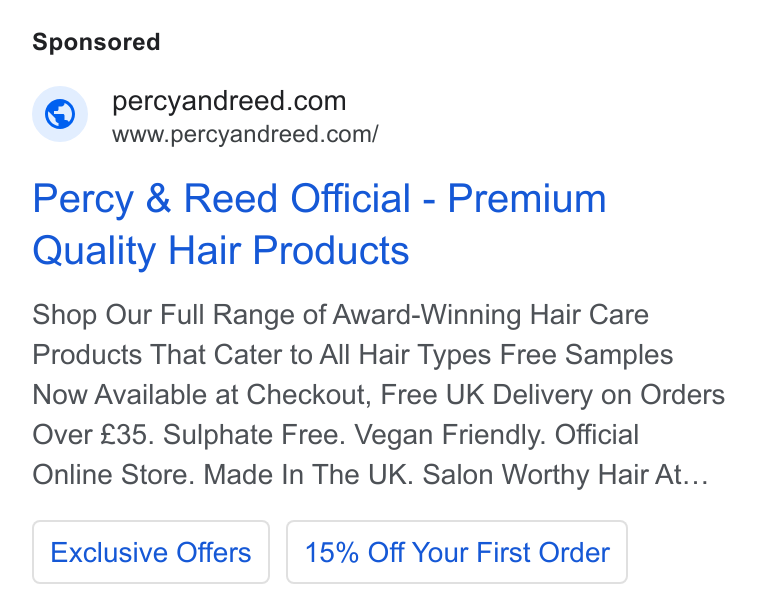Click the word 'Premium' in the headline
Screen dimensions: 760x616
coord(526,199)
